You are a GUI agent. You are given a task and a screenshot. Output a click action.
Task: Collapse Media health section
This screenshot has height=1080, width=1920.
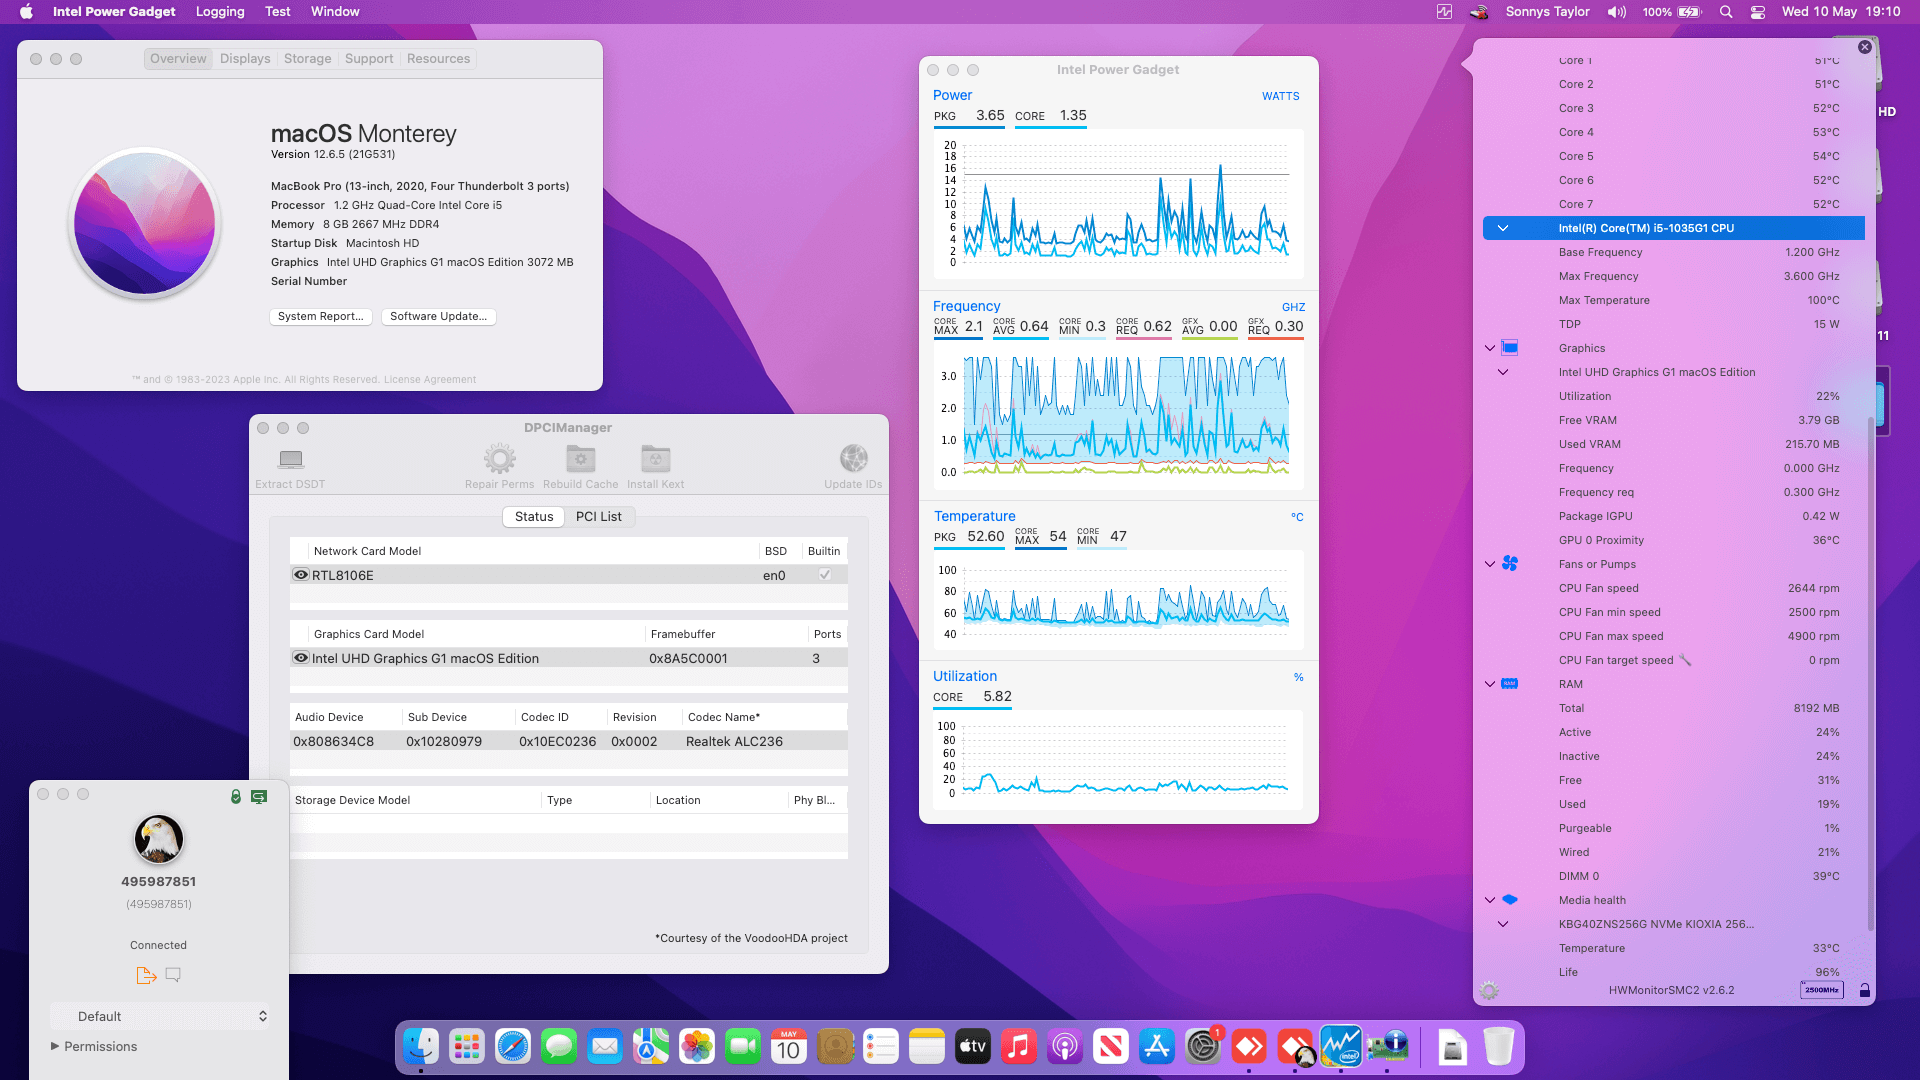pos(1490,900)
